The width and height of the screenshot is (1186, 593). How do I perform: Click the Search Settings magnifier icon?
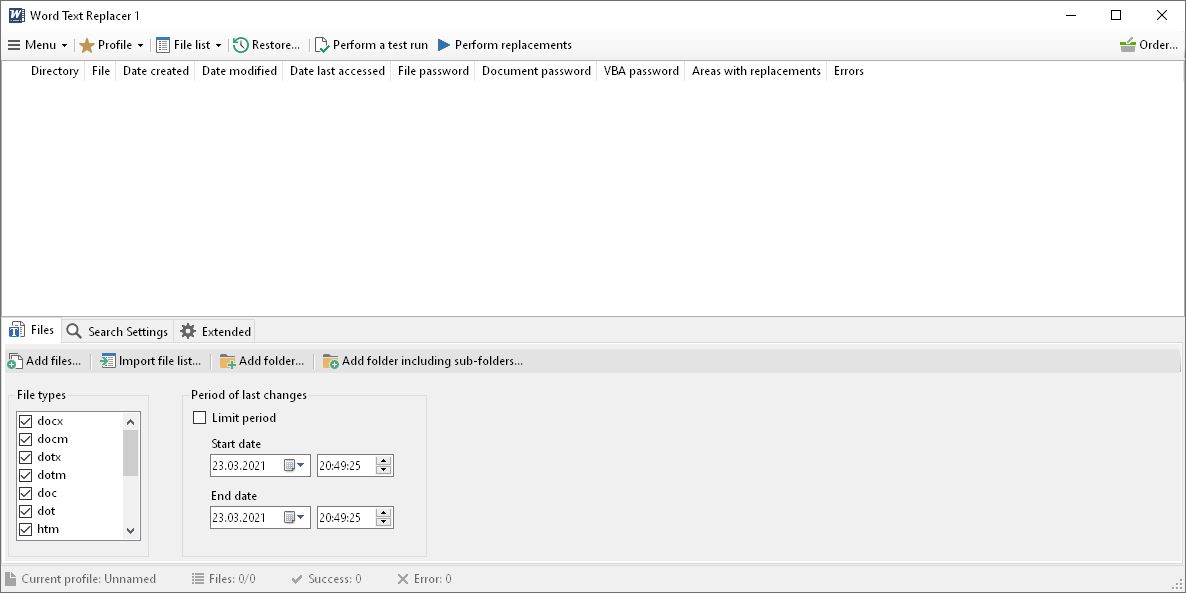[73, 331]
